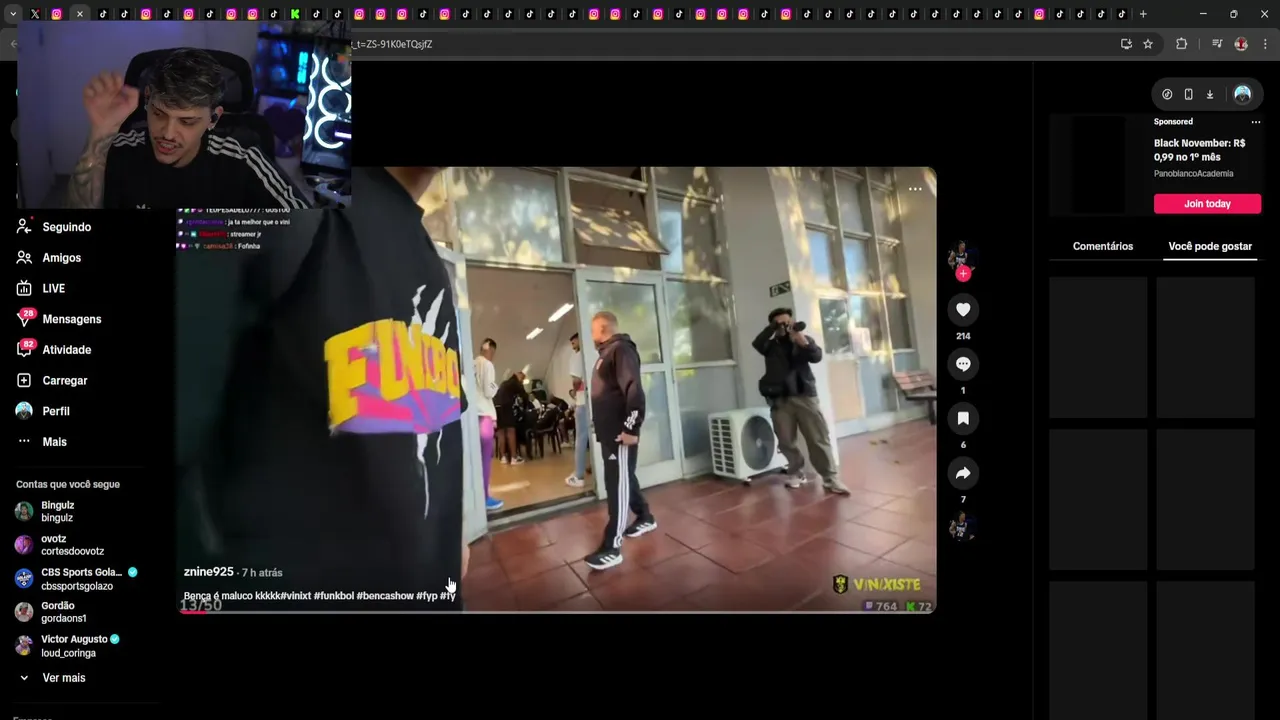Like the video with the heart icon
The width and height of the screenshot is (1280, 720).
(963, 310)
